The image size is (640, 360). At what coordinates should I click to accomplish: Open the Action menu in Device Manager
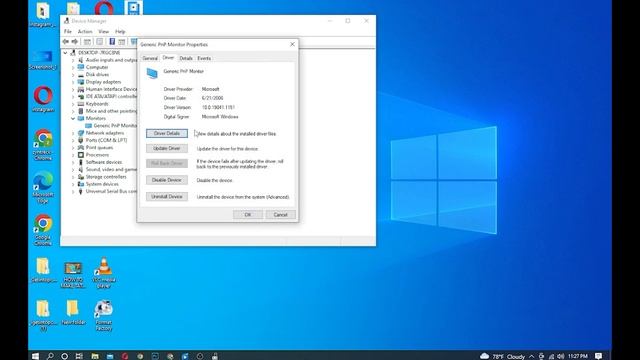[85, 31]
